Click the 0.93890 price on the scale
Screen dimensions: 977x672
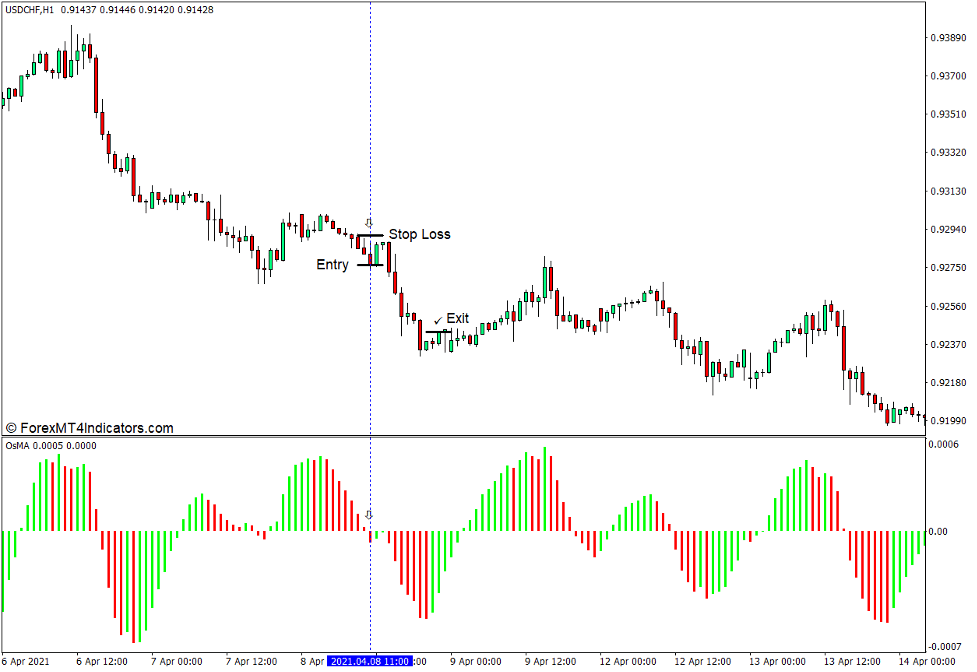[946, 38]
